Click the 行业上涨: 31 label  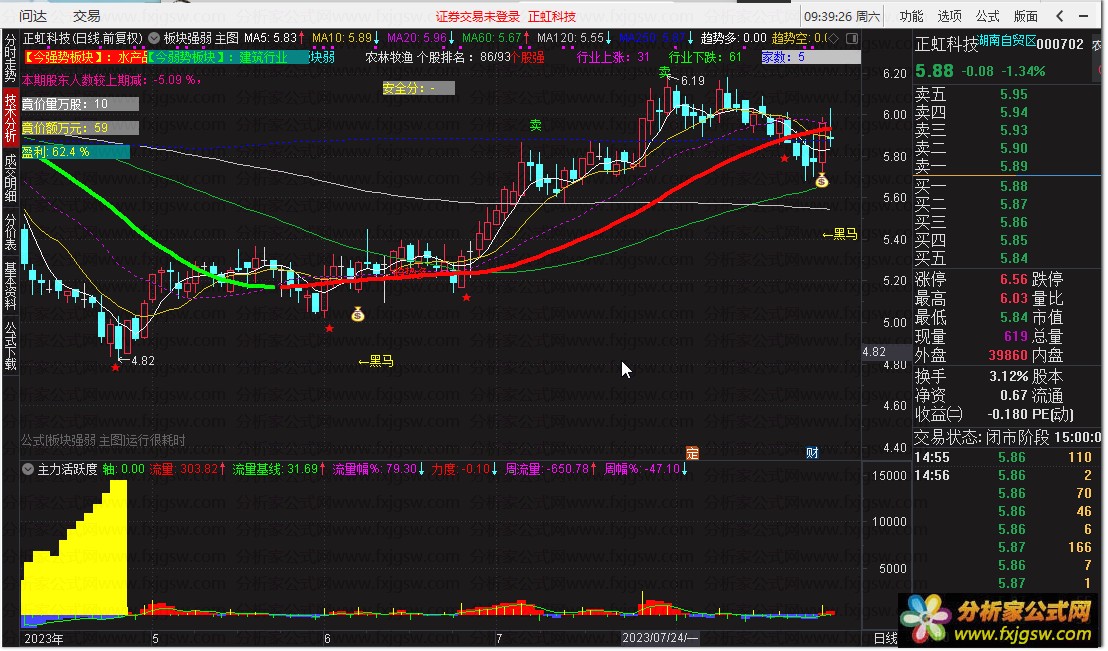tap(613, 57)
